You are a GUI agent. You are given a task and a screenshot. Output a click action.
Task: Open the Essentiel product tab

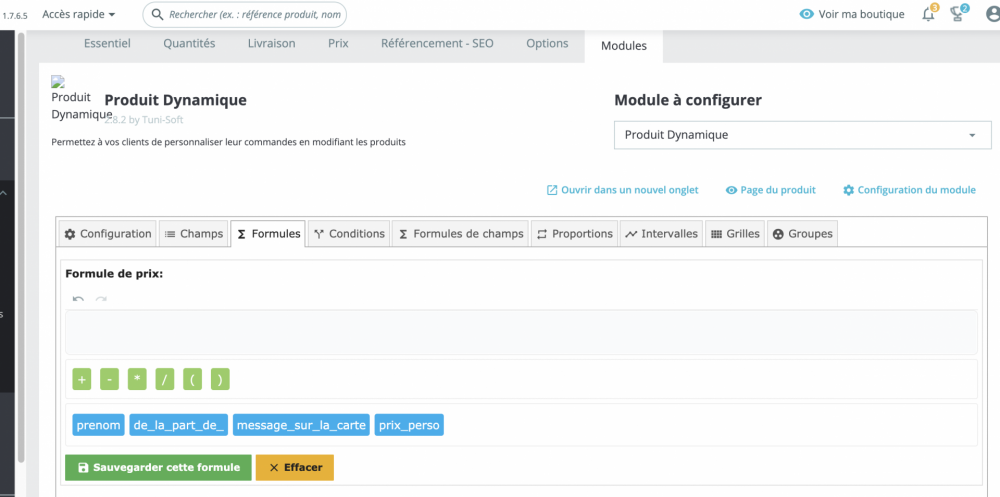tap(107, 43)
